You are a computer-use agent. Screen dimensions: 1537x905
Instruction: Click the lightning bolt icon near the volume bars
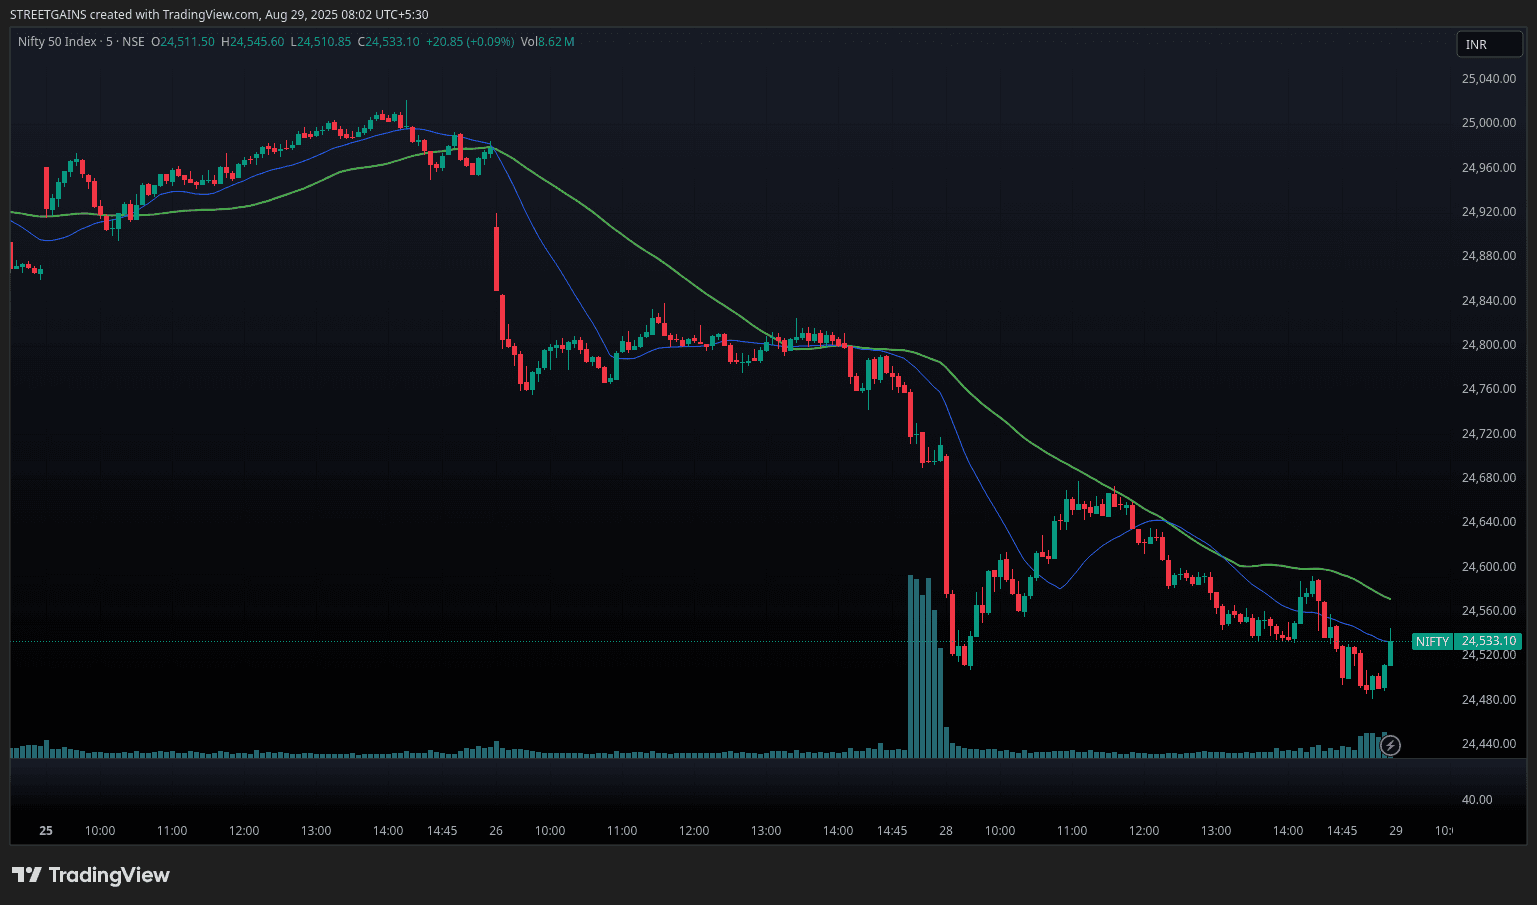[x=1390, y=745]
